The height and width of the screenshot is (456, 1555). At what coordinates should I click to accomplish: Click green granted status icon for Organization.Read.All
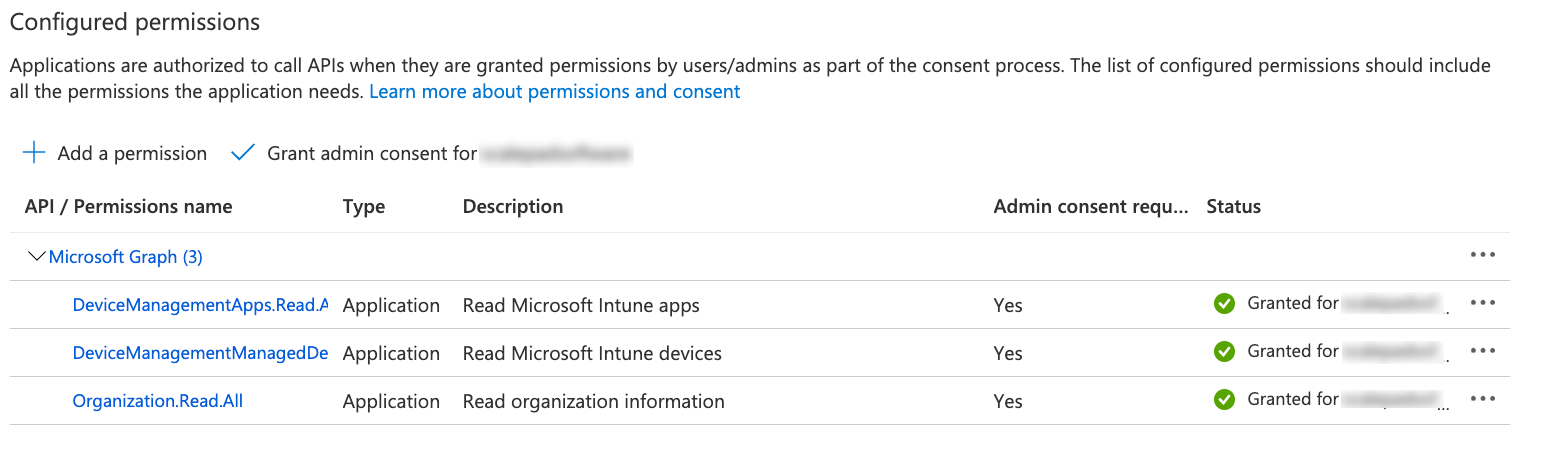click(x=1223, y=400)
